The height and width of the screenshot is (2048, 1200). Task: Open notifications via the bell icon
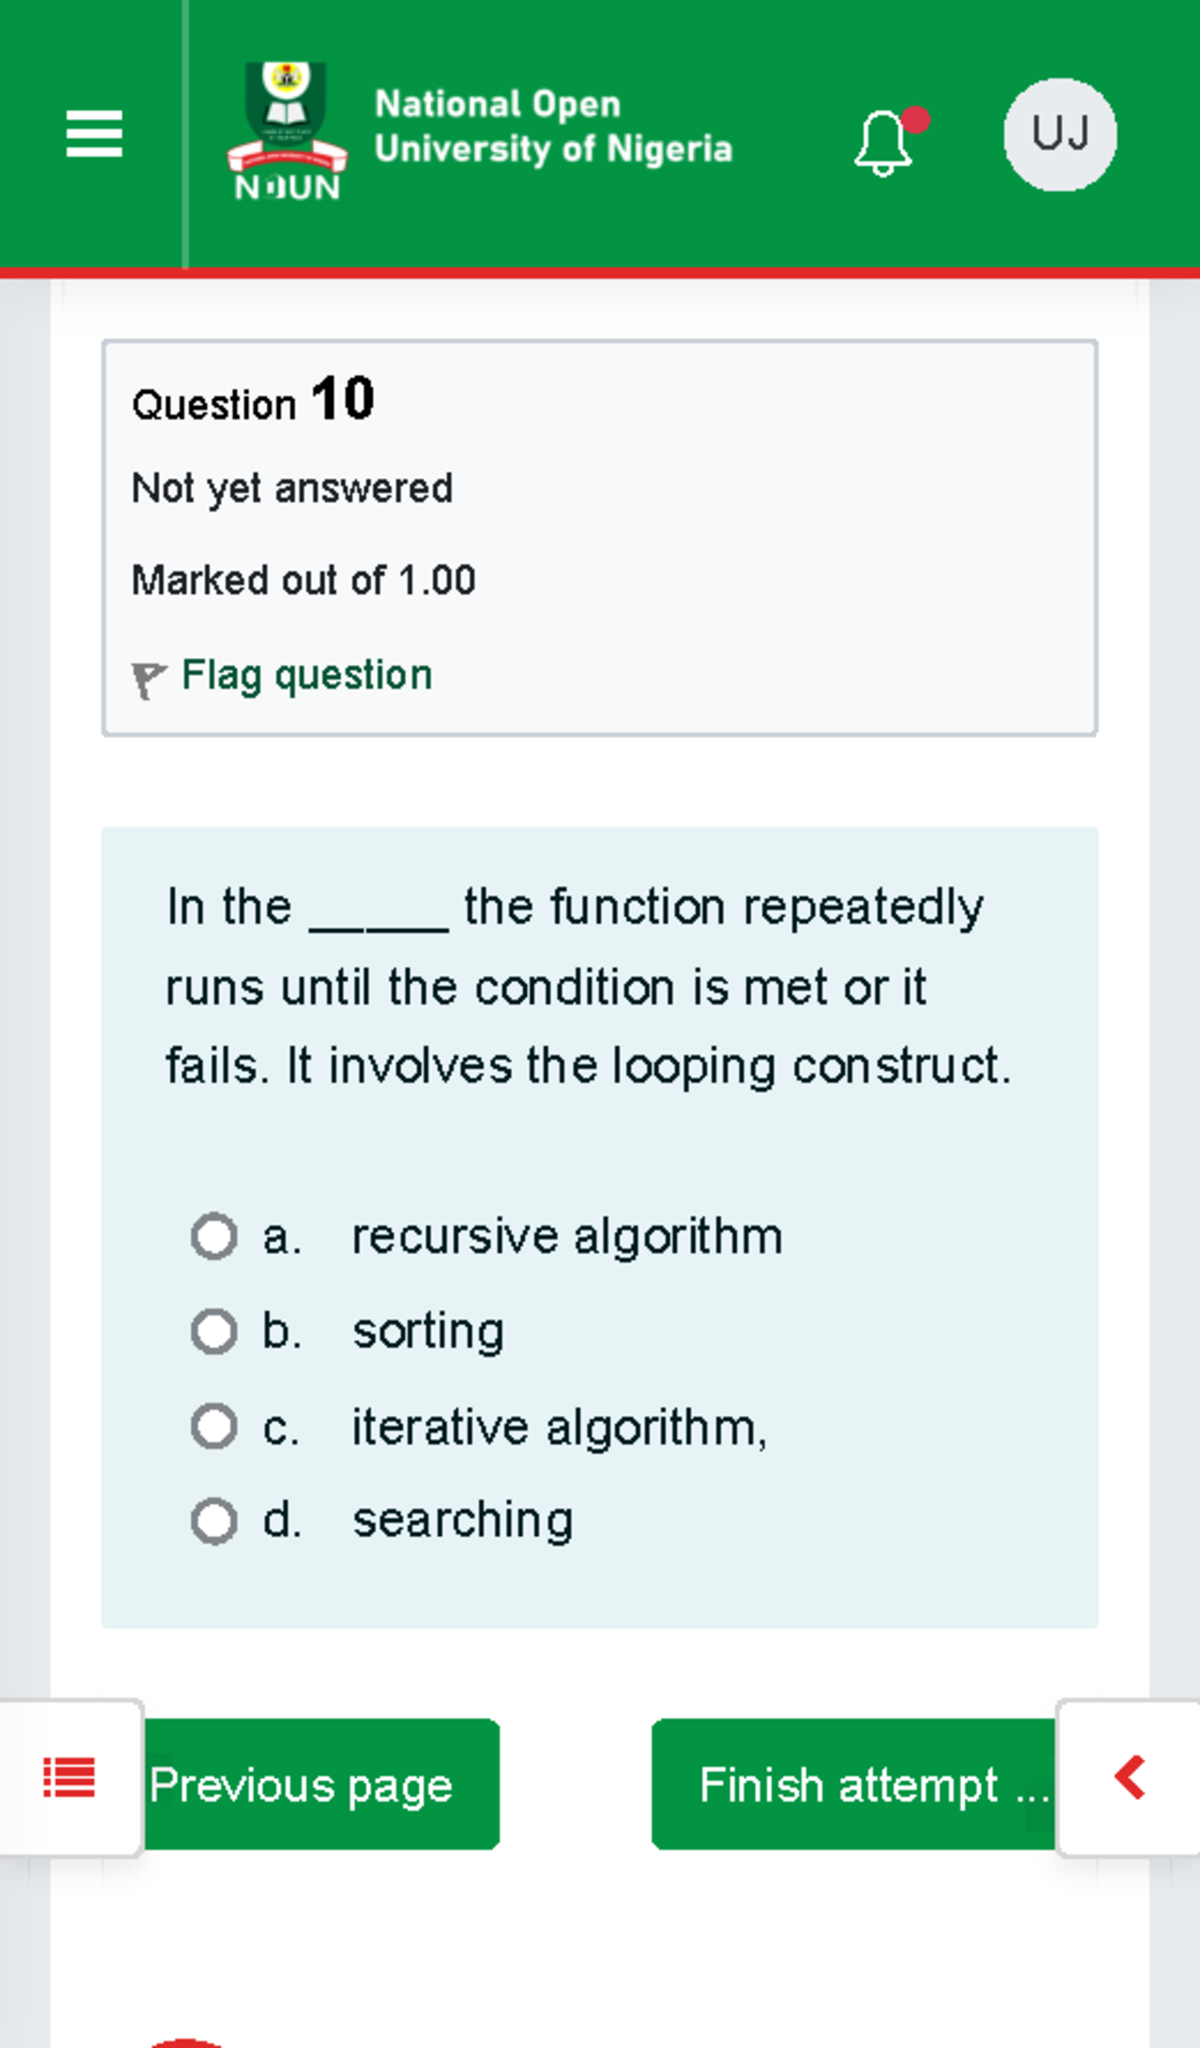coord(883,140)
